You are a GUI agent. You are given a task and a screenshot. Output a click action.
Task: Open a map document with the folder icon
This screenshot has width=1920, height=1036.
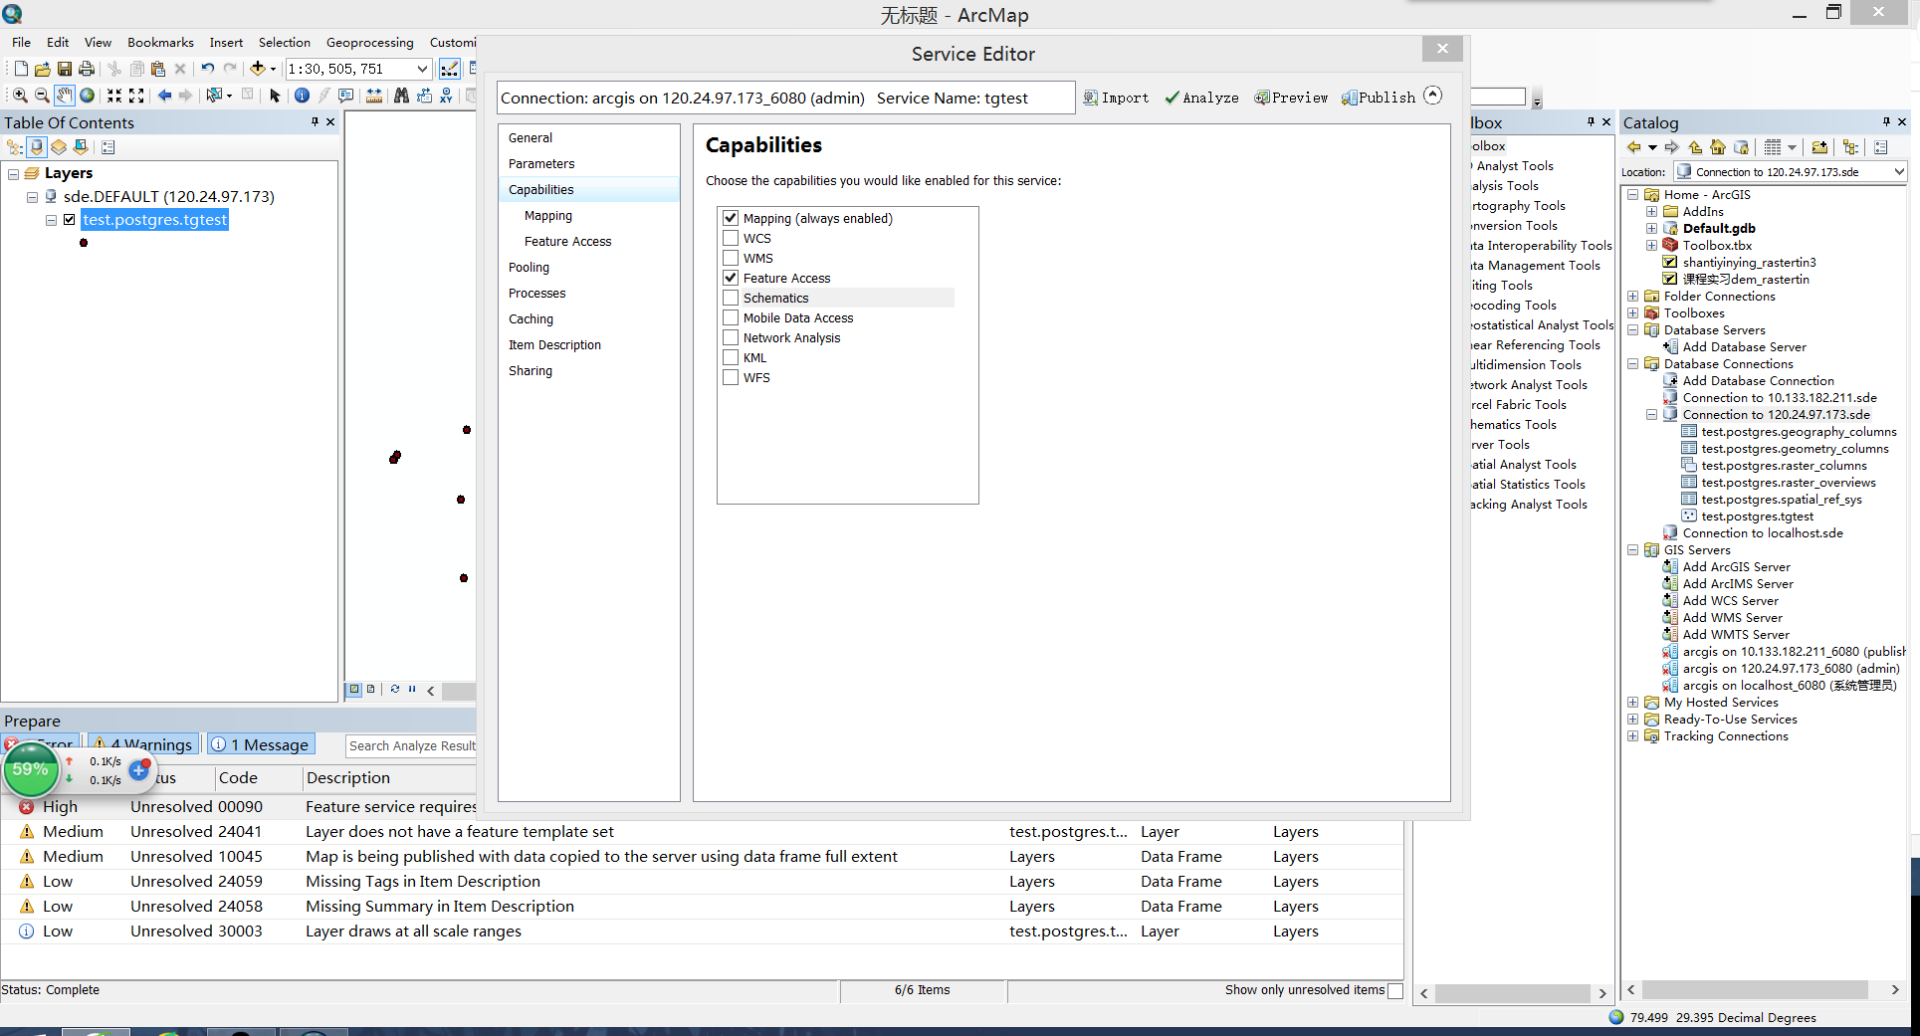[x=42, y=69]
